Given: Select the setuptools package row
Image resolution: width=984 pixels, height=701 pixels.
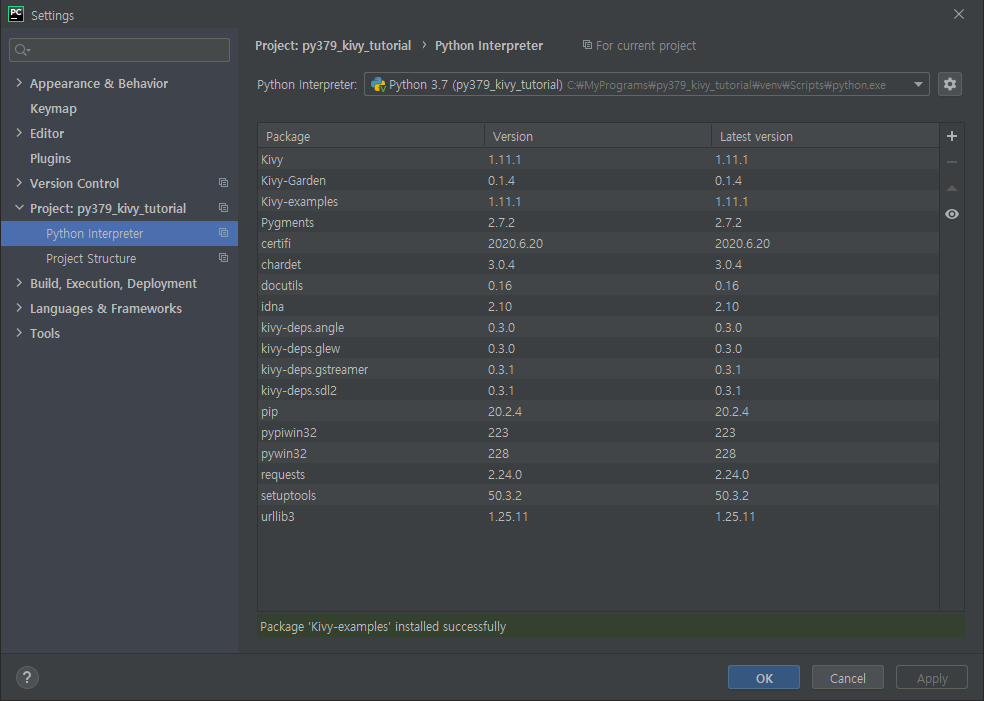Looking at the screenshot, I should point(598,496).
